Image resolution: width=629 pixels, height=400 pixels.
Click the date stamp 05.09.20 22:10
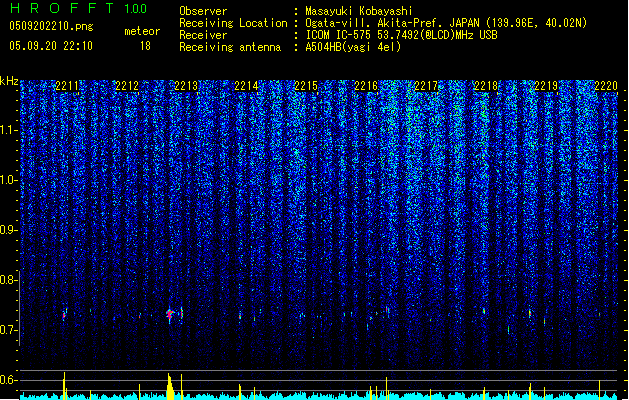tap(51, 46)
